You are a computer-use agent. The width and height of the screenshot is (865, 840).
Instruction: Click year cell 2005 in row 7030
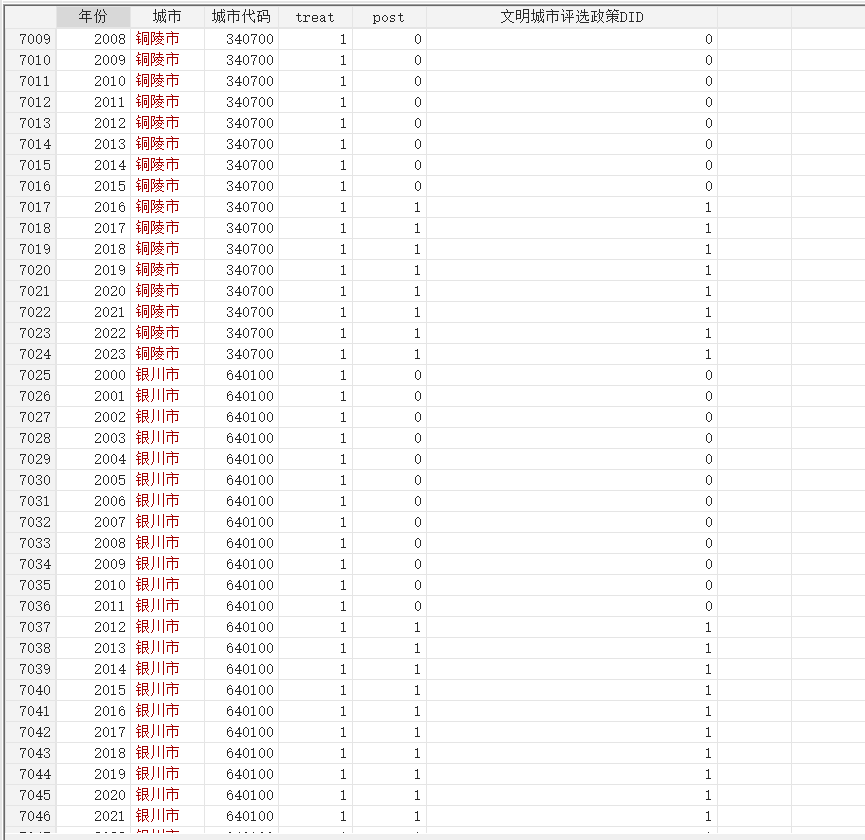[x=93, y=480]
